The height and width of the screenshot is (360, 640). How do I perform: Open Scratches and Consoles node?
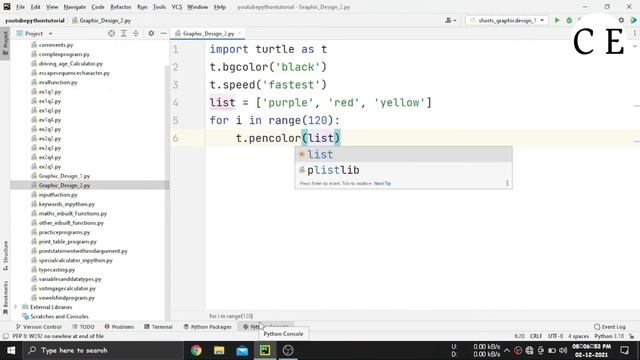(59, 316)
